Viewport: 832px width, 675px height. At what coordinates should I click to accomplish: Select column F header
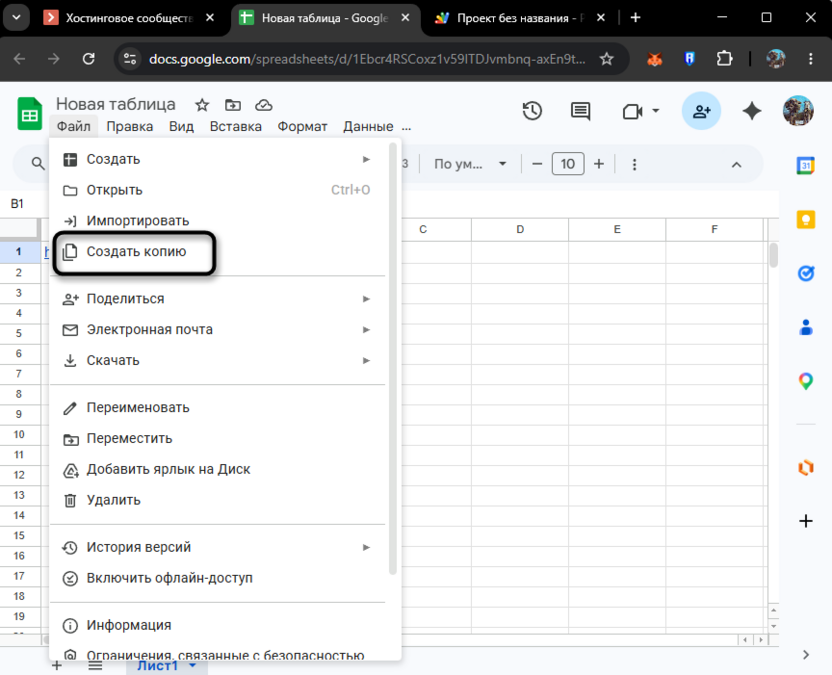[x=714, y=229]
